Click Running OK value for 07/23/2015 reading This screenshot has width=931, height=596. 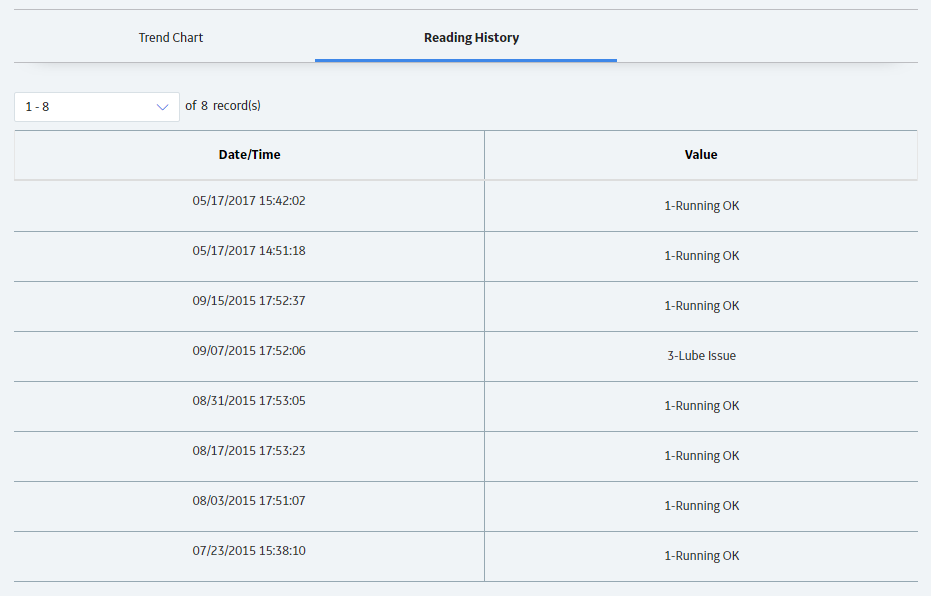click(x=701, y=556)
